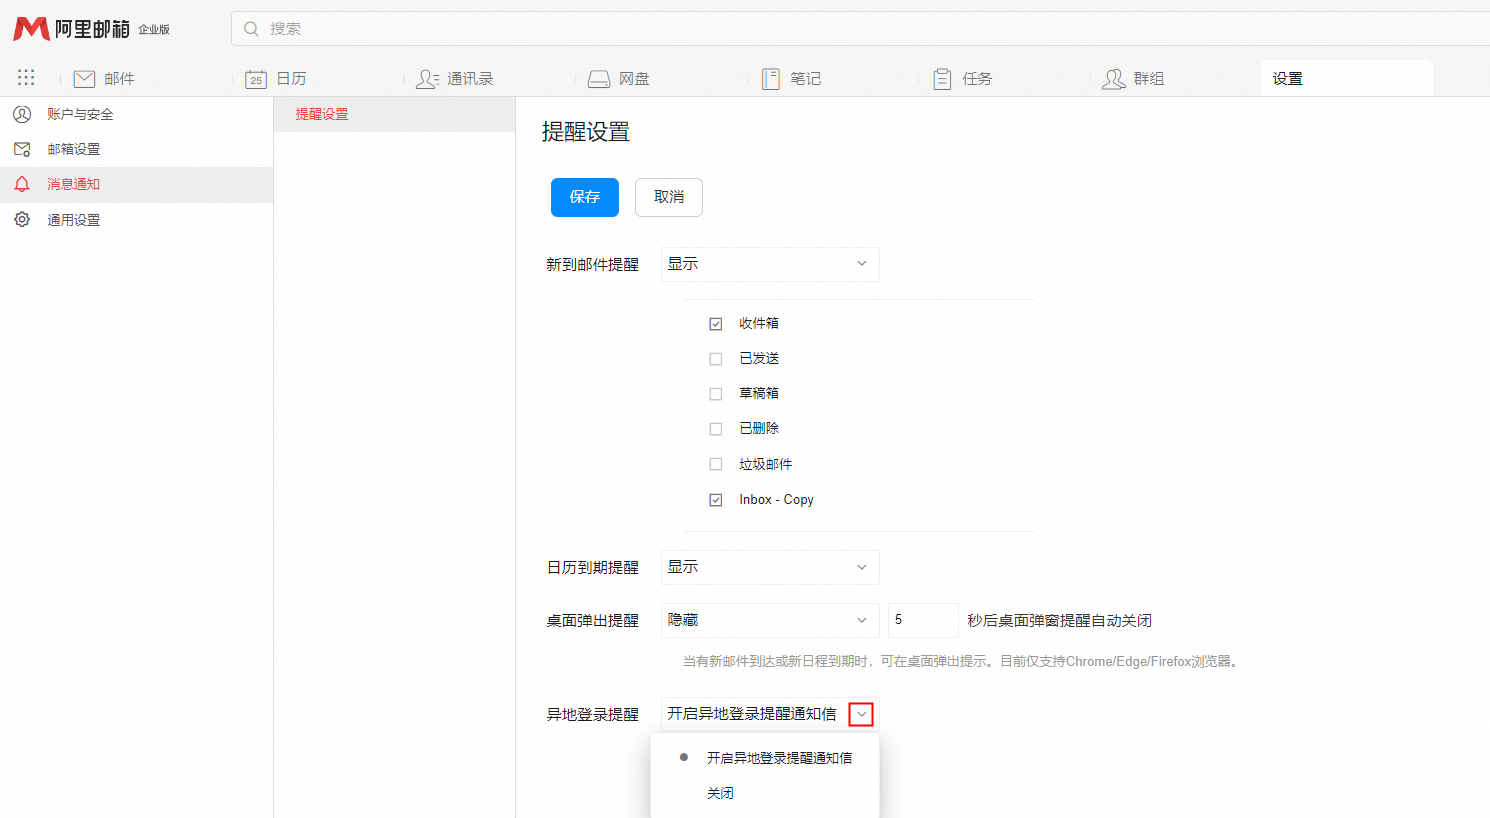Select the 设置 tab

(x=1346, y=79)
